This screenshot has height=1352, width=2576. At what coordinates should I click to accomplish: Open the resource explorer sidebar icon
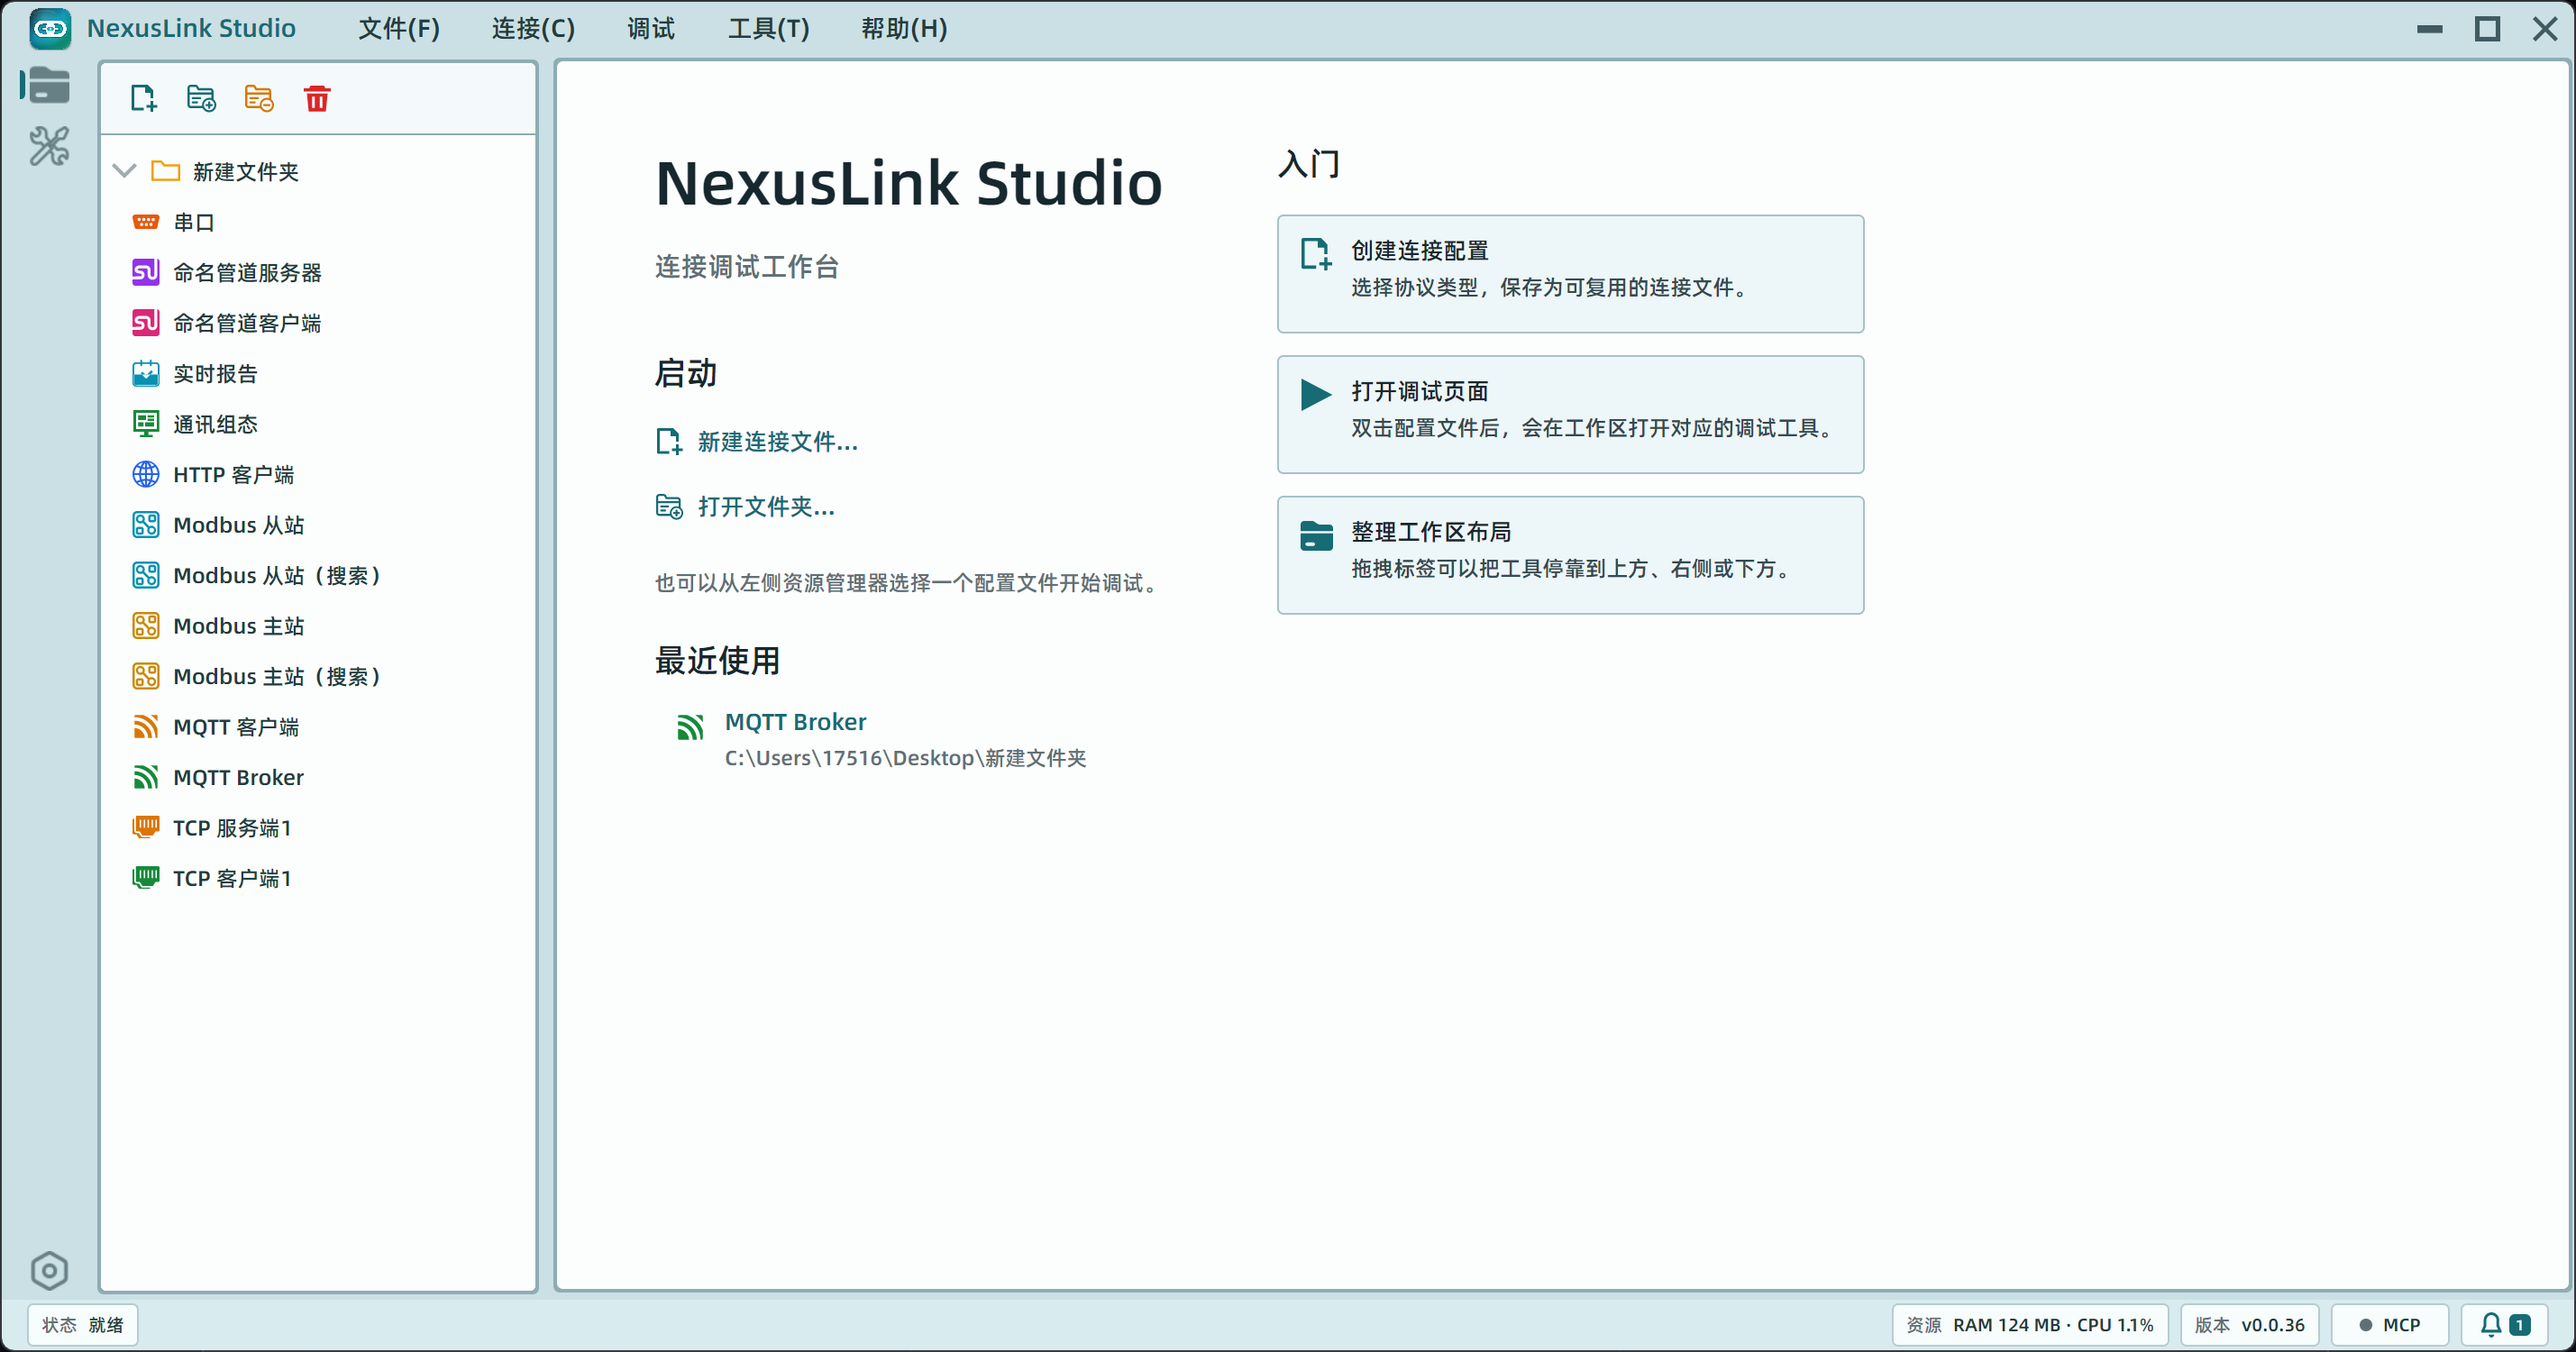click(47, 85)
